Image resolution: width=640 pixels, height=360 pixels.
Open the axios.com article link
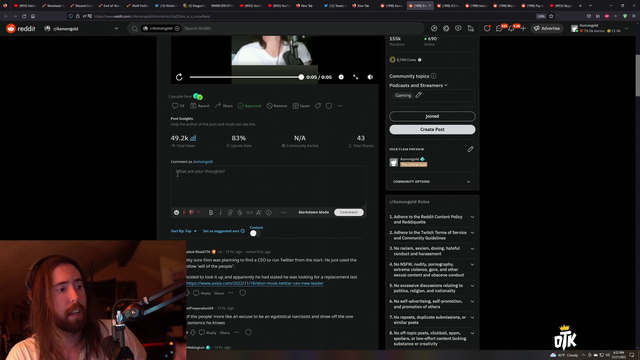[x=255, y=283]
